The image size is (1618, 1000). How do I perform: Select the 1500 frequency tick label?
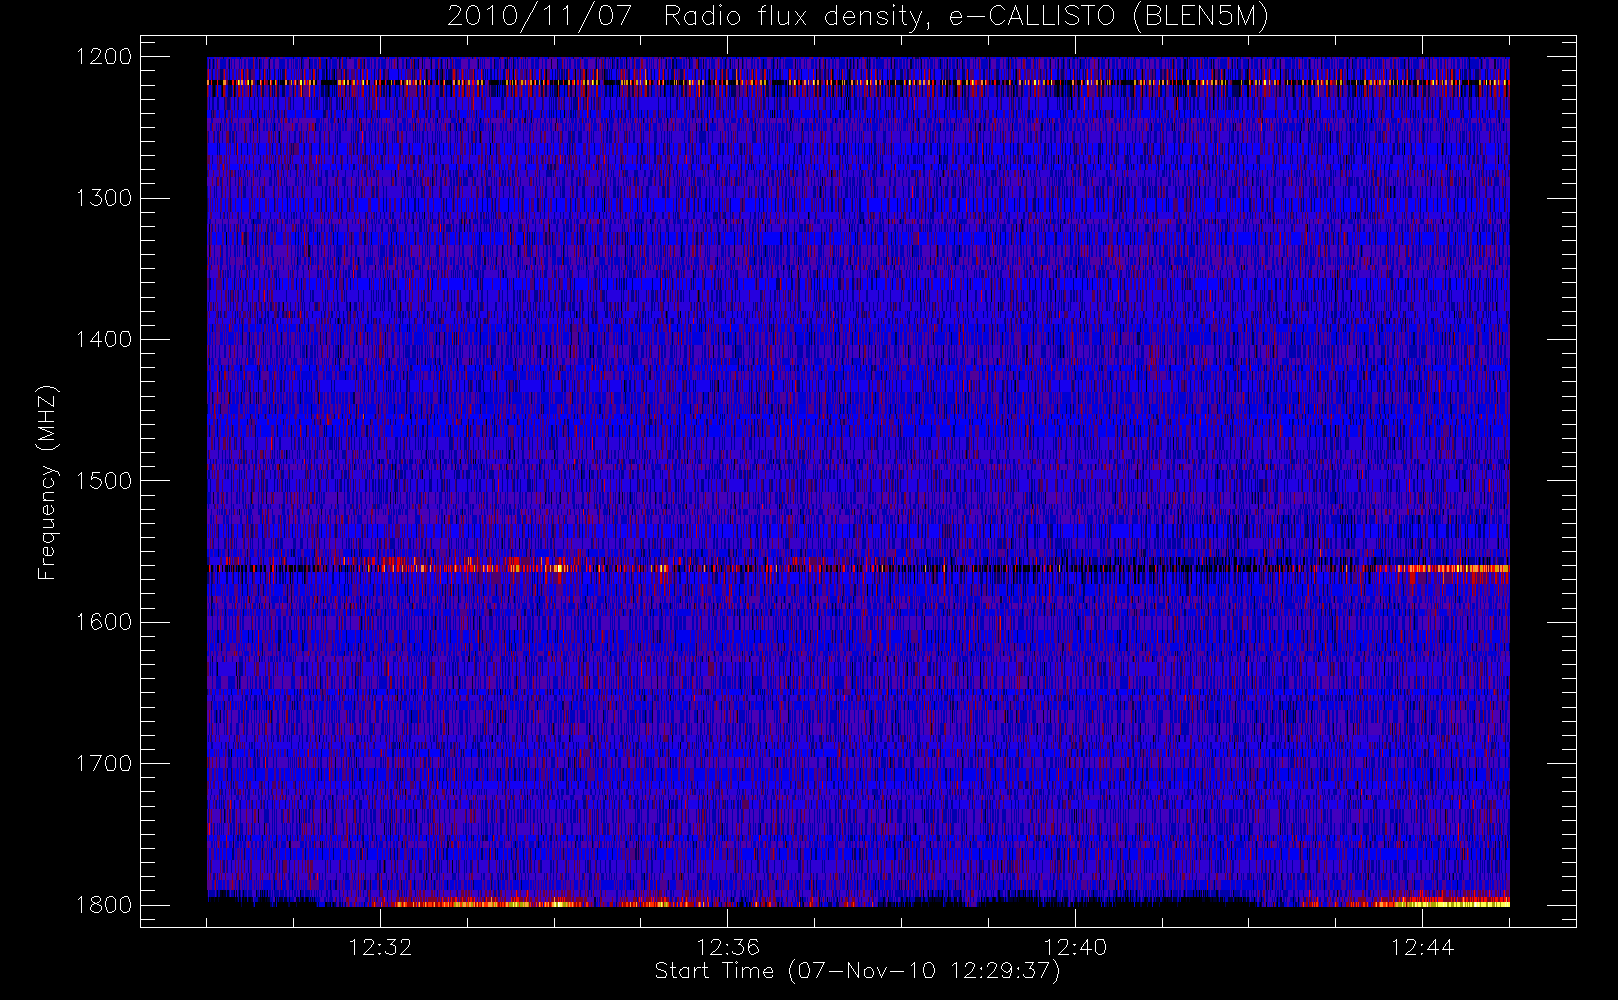click(104, 481)
